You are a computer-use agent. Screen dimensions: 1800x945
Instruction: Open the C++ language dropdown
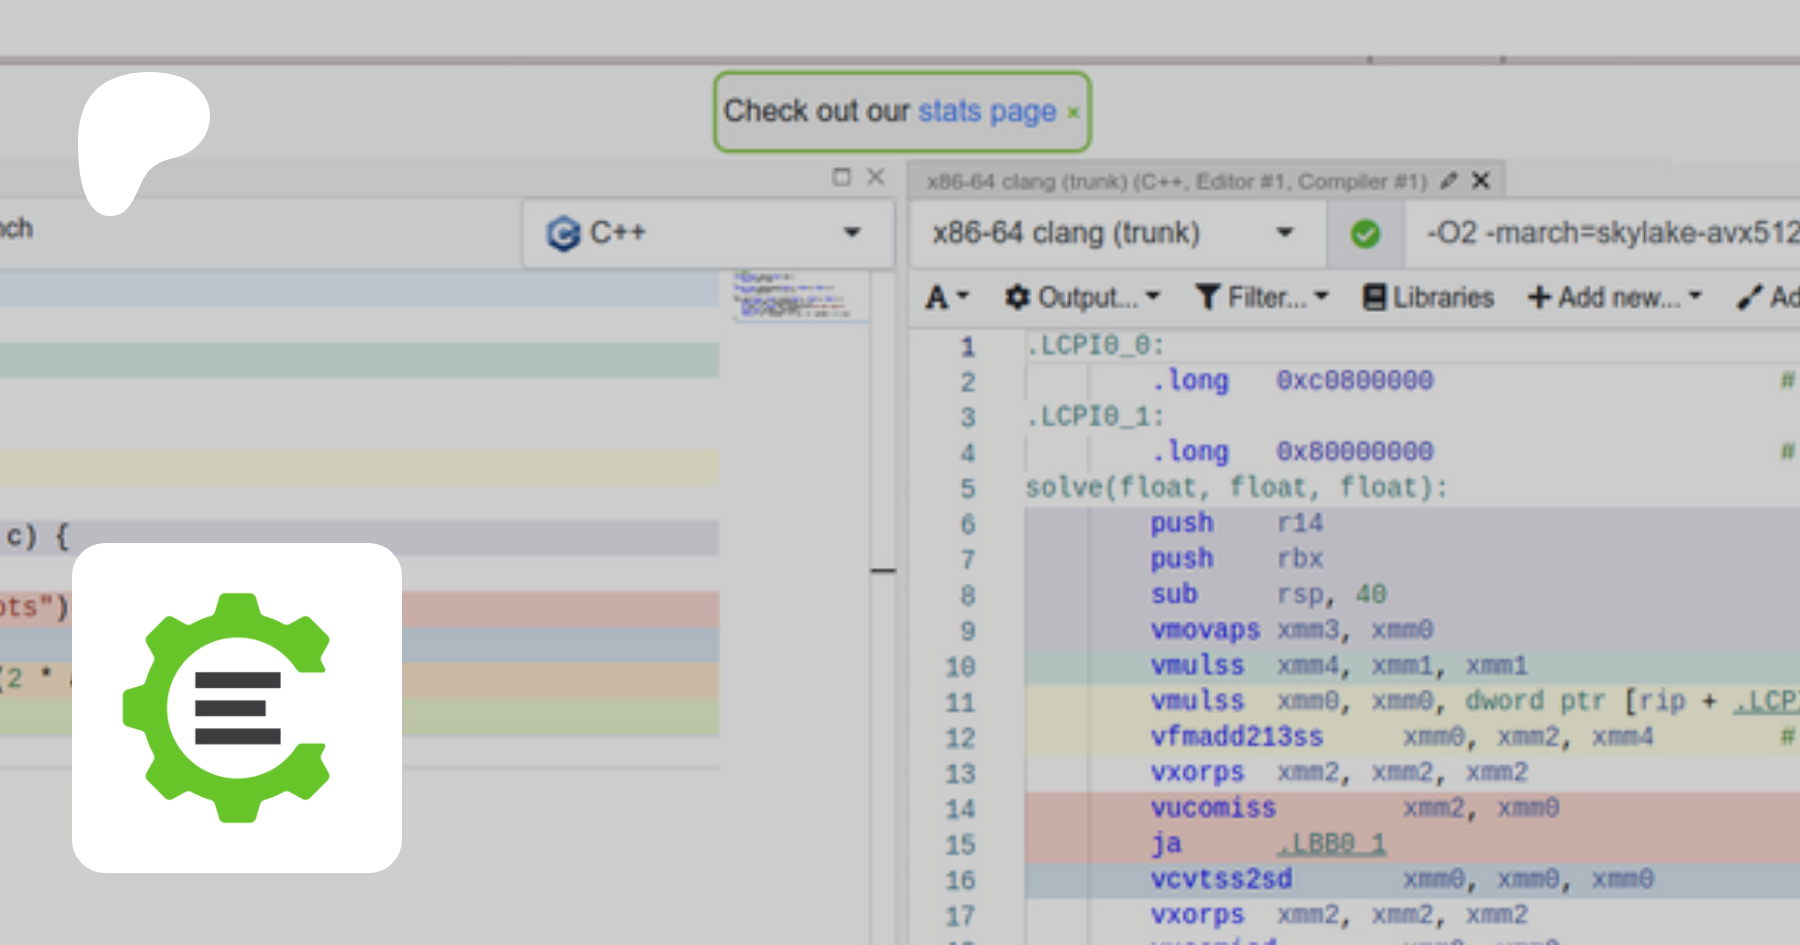coord(706,233)
